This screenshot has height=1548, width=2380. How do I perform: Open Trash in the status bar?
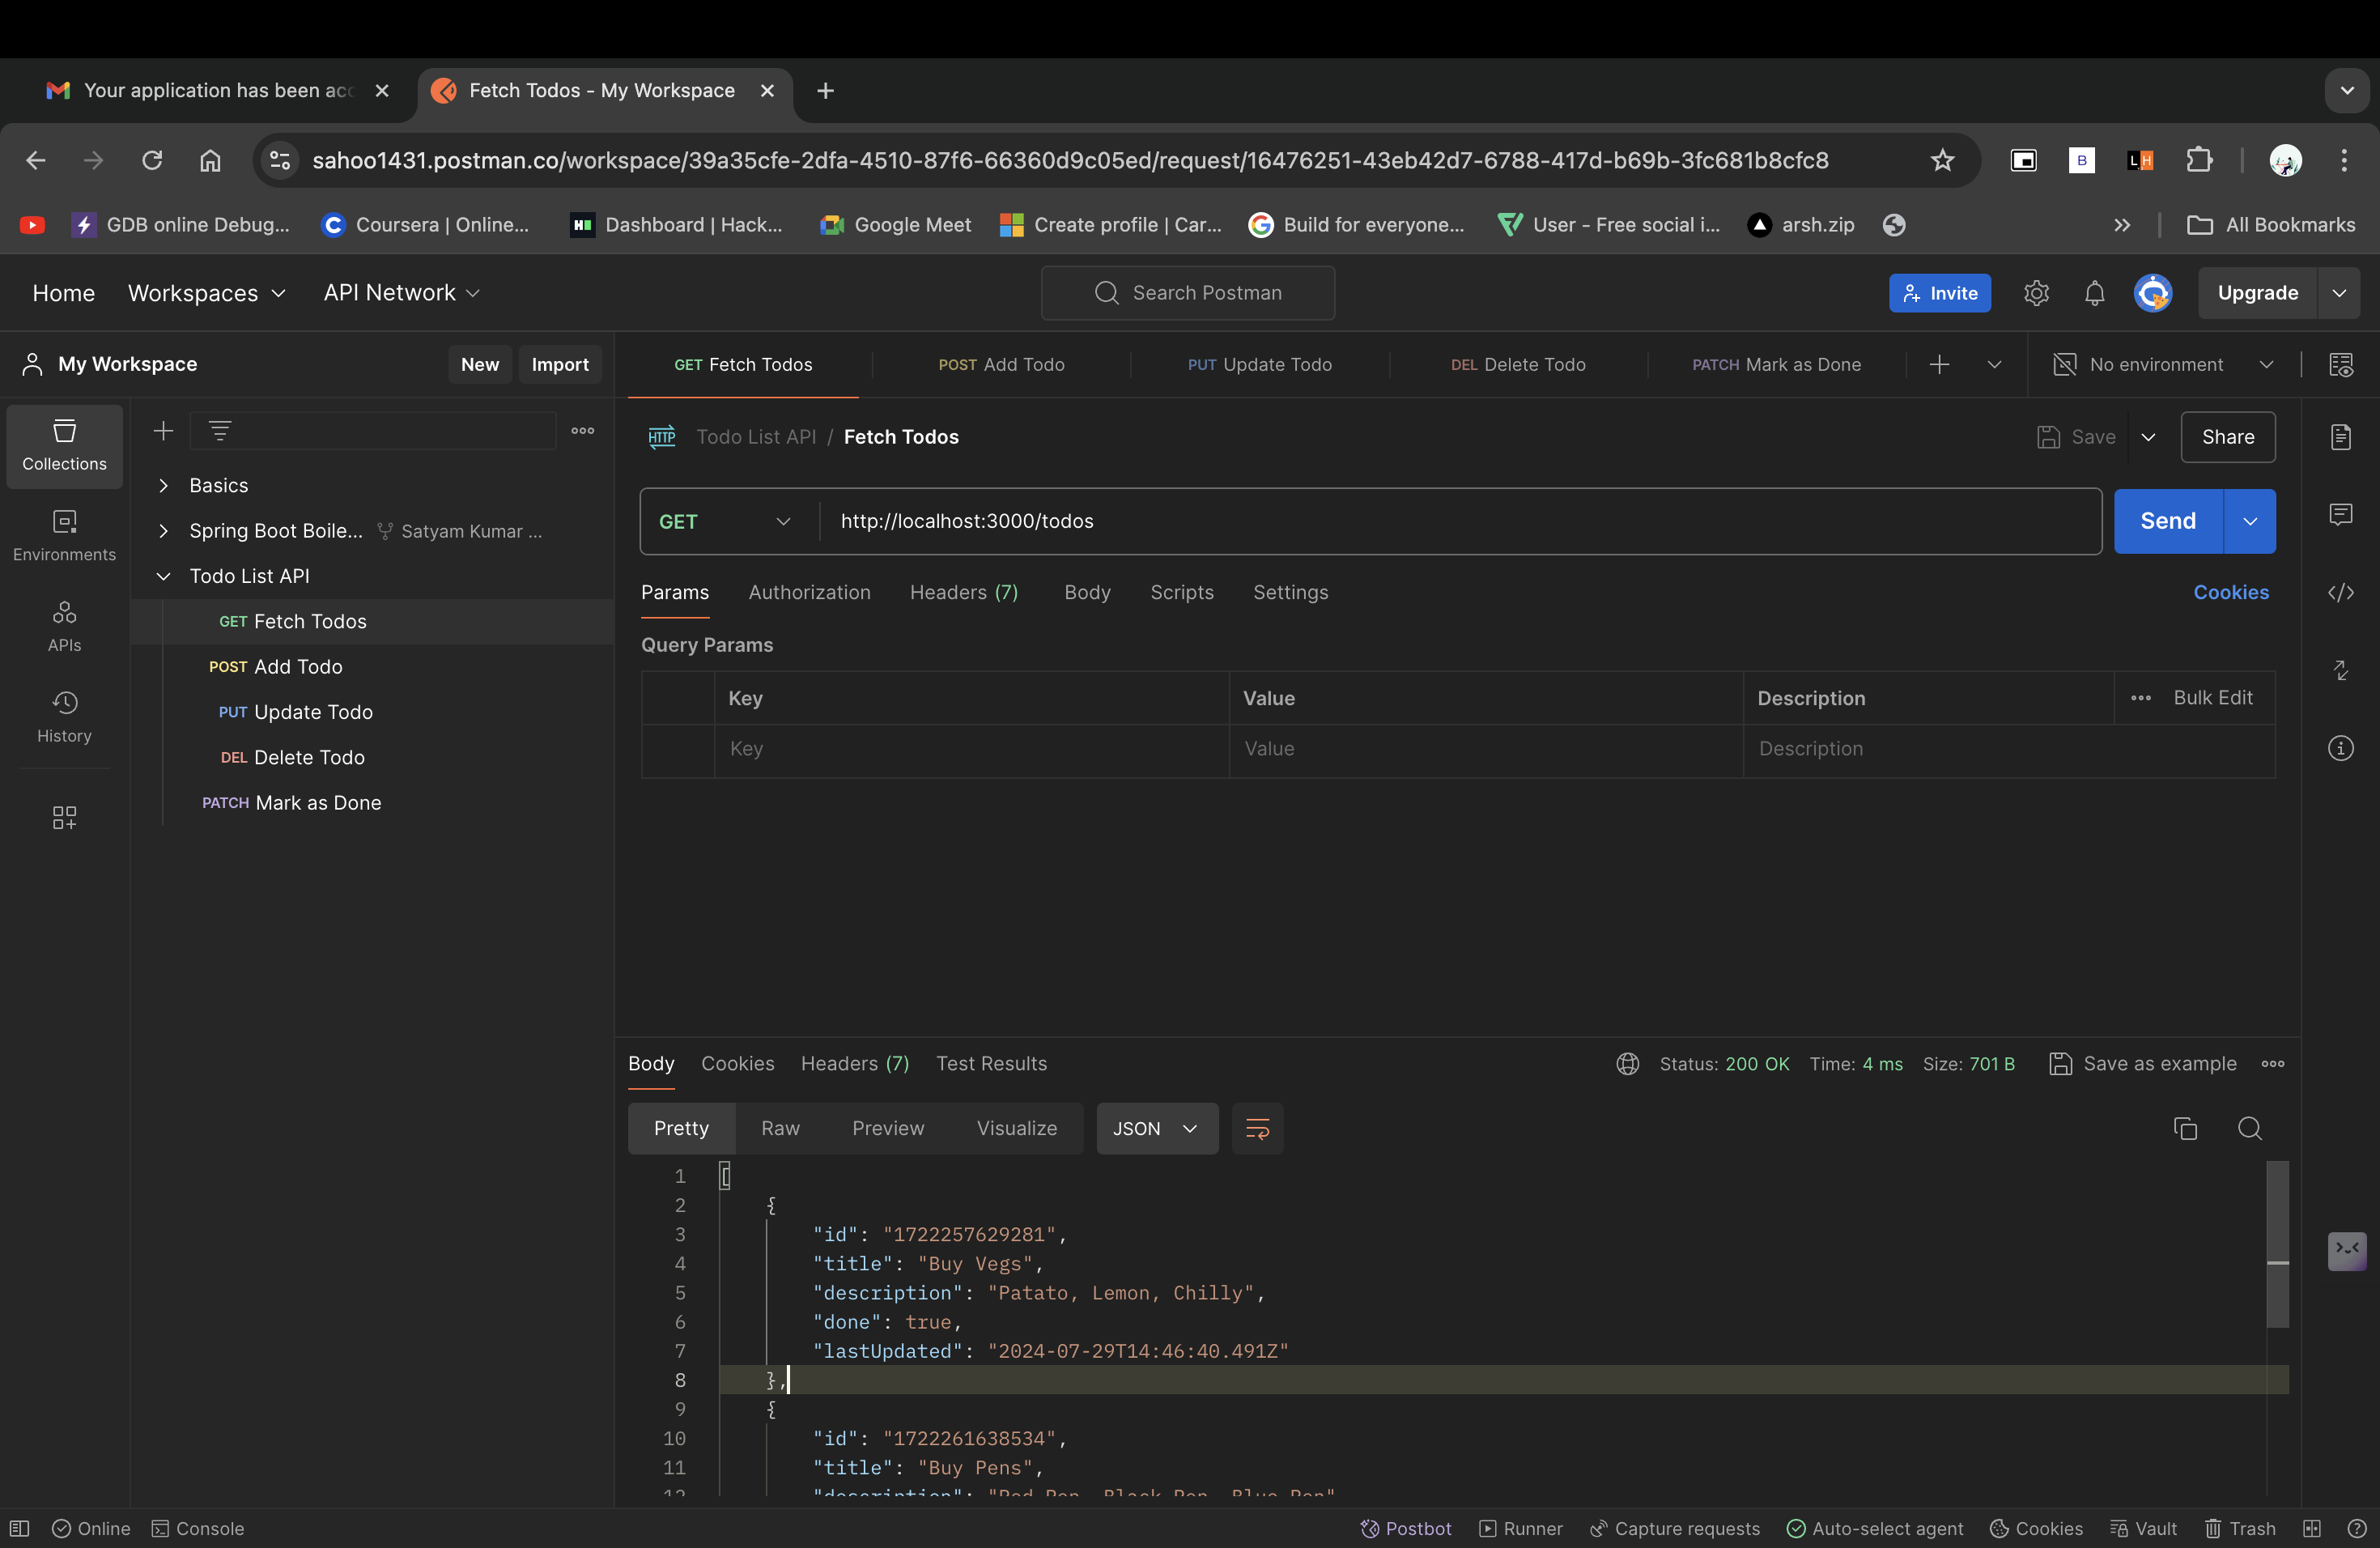coord(2240,1528)
